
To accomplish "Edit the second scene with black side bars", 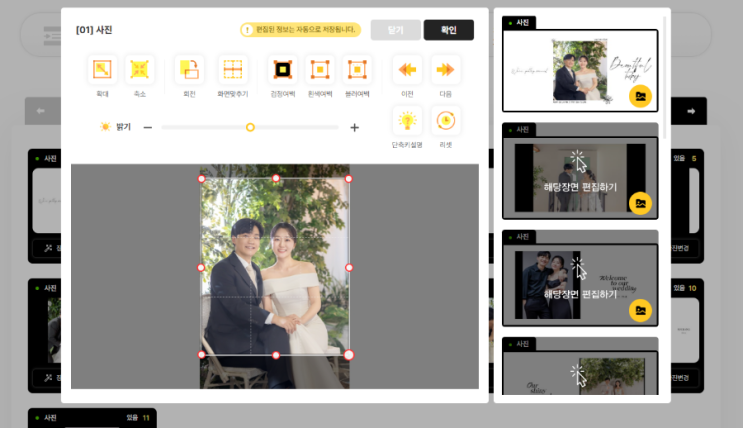I will click(580, 178).
